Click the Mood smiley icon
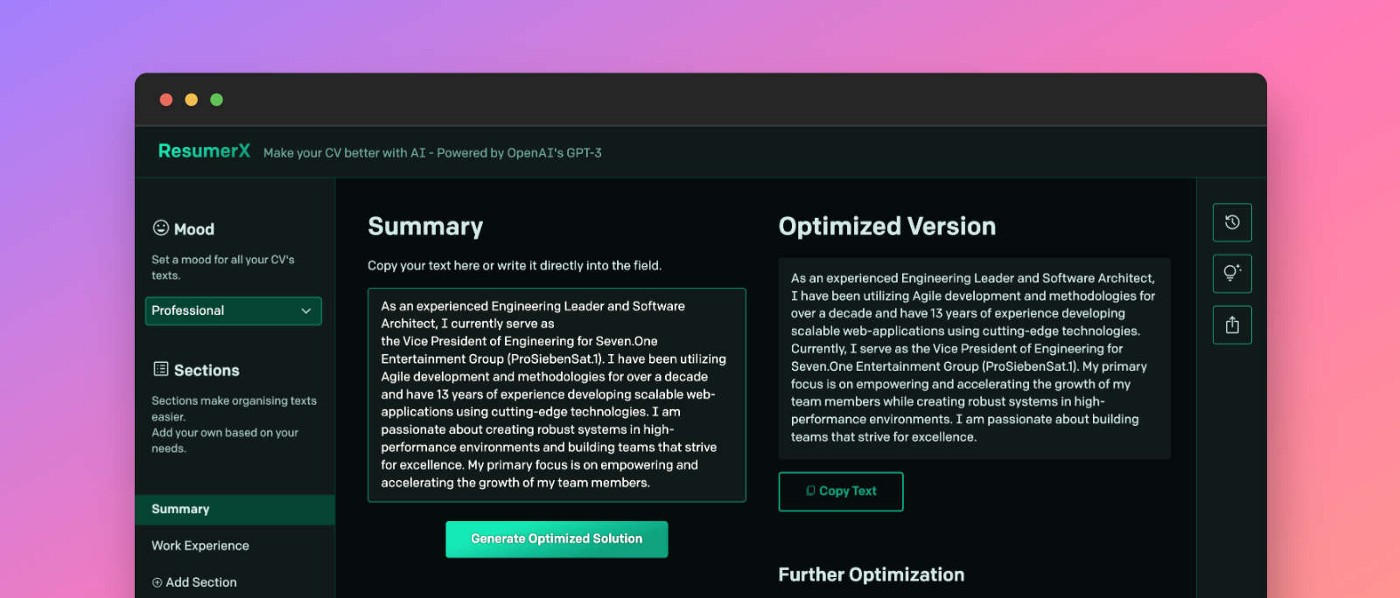Viewport: 1400px width, 598px height. pos(160,228)
